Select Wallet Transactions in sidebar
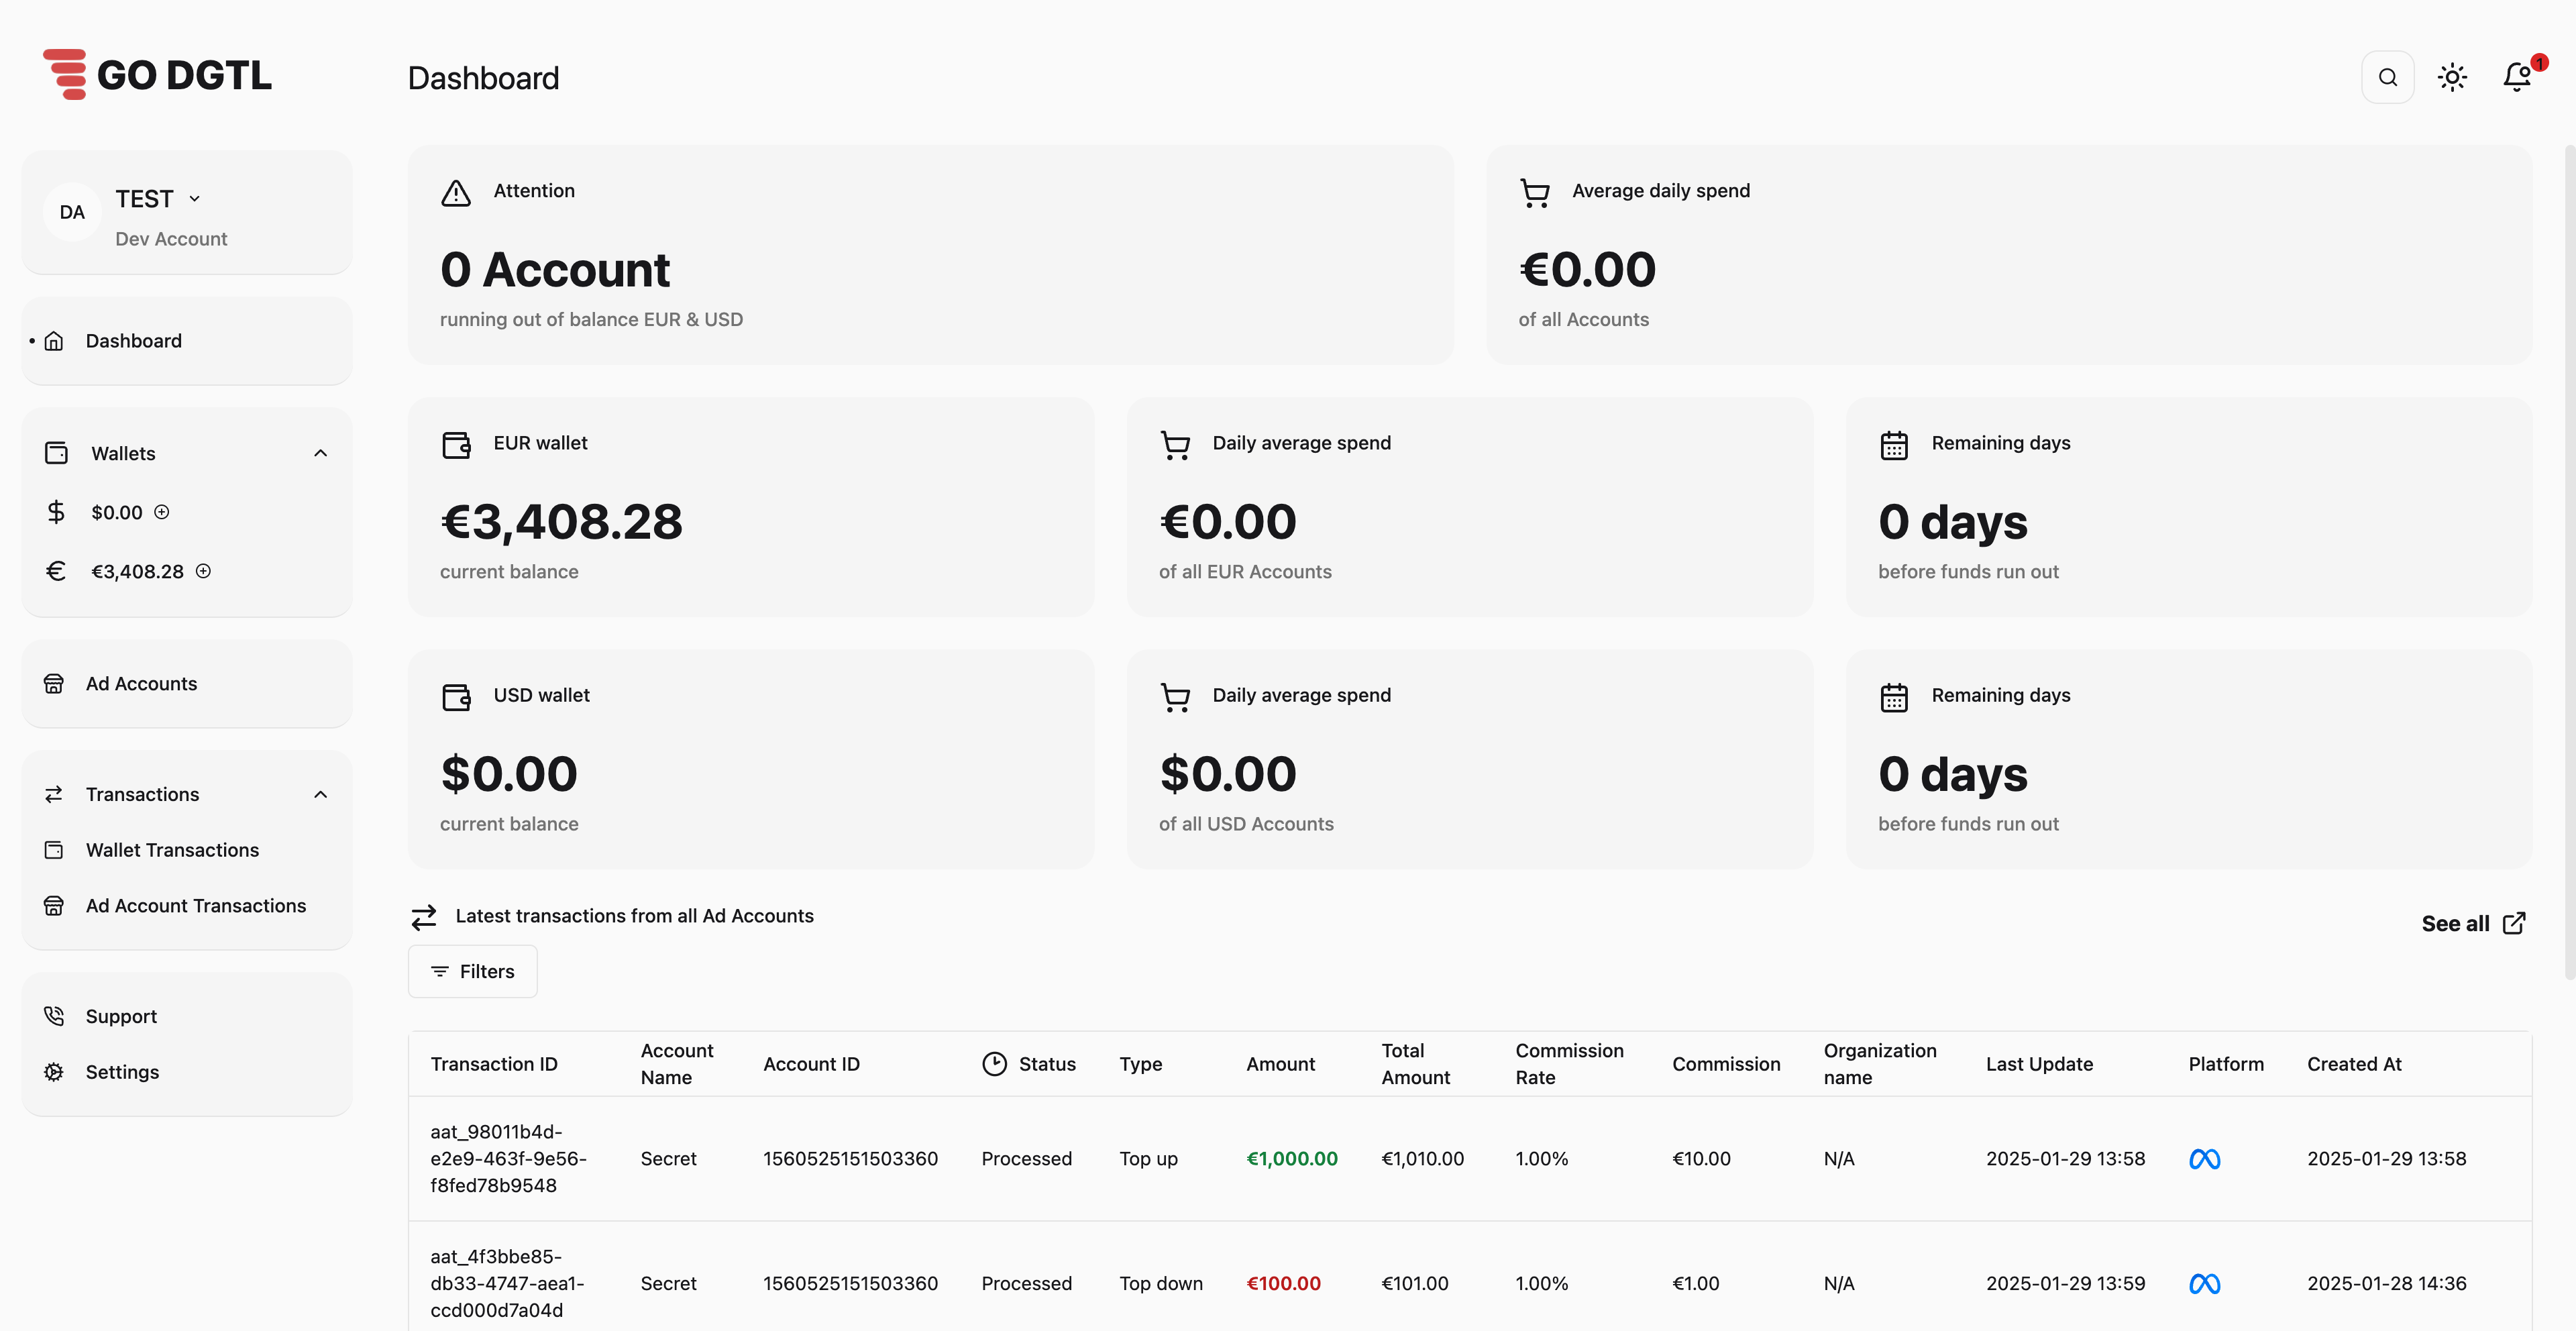Image resolution: width=2576 pixels, height=1331 pixels. click(x=171, y=849)
